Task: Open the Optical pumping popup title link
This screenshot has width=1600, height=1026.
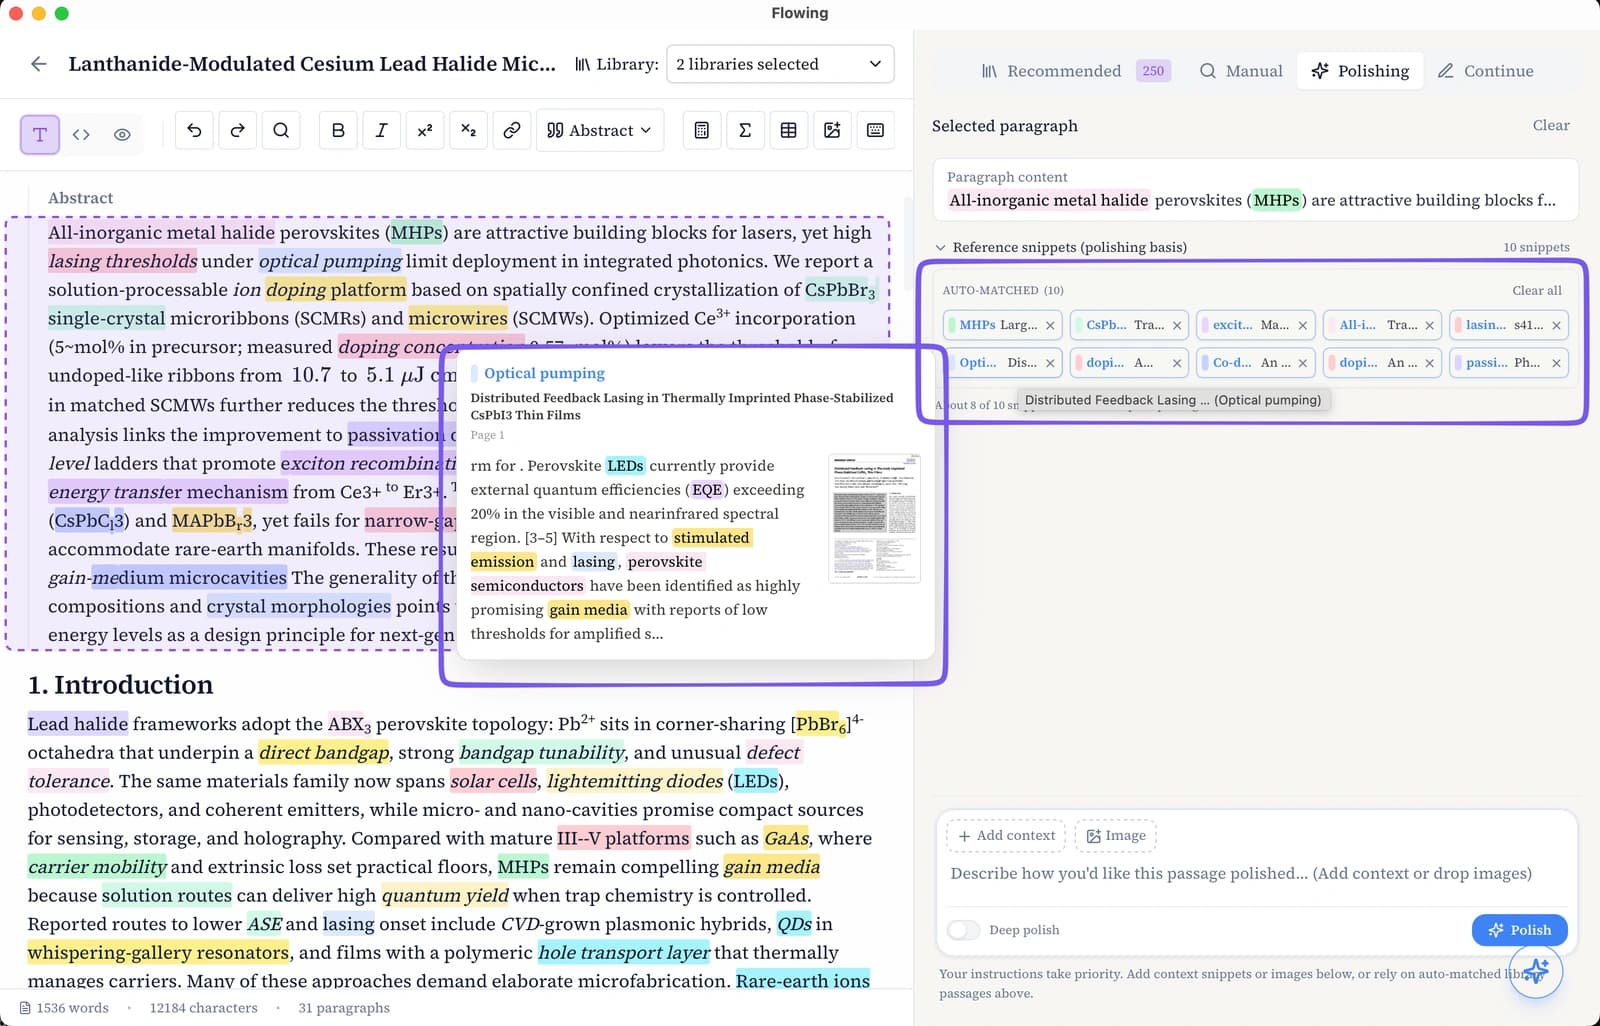Action: click(544, 373)
